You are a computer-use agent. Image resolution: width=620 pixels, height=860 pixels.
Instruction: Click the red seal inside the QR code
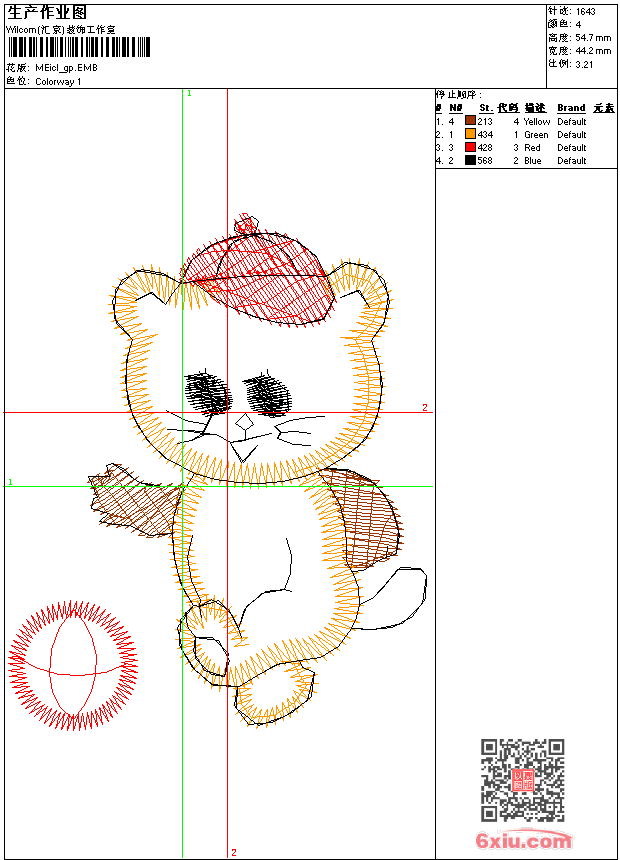[x=523, y=780]
